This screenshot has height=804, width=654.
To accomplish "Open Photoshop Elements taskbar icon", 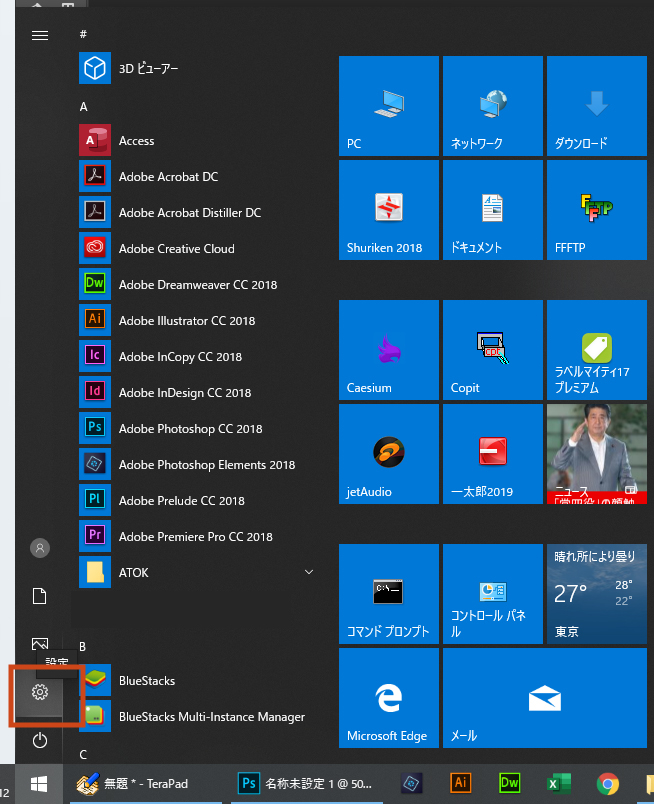I will pos(412,783).
